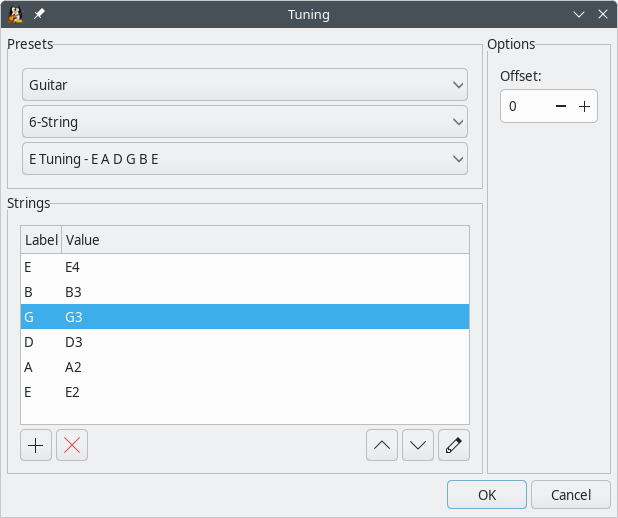This screenshot has height=518, width=618.
Task: Open the Guitar instrument dropdown
Action: tap(245, 85)
